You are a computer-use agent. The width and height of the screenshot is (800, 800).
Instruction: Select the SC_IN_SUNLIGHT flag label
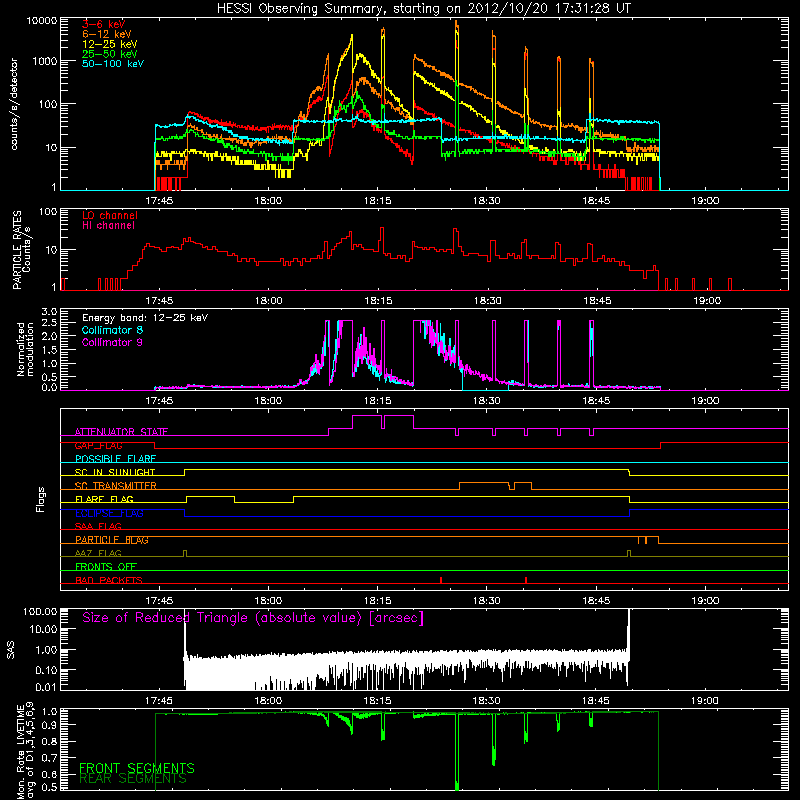(x=115, y=472)
